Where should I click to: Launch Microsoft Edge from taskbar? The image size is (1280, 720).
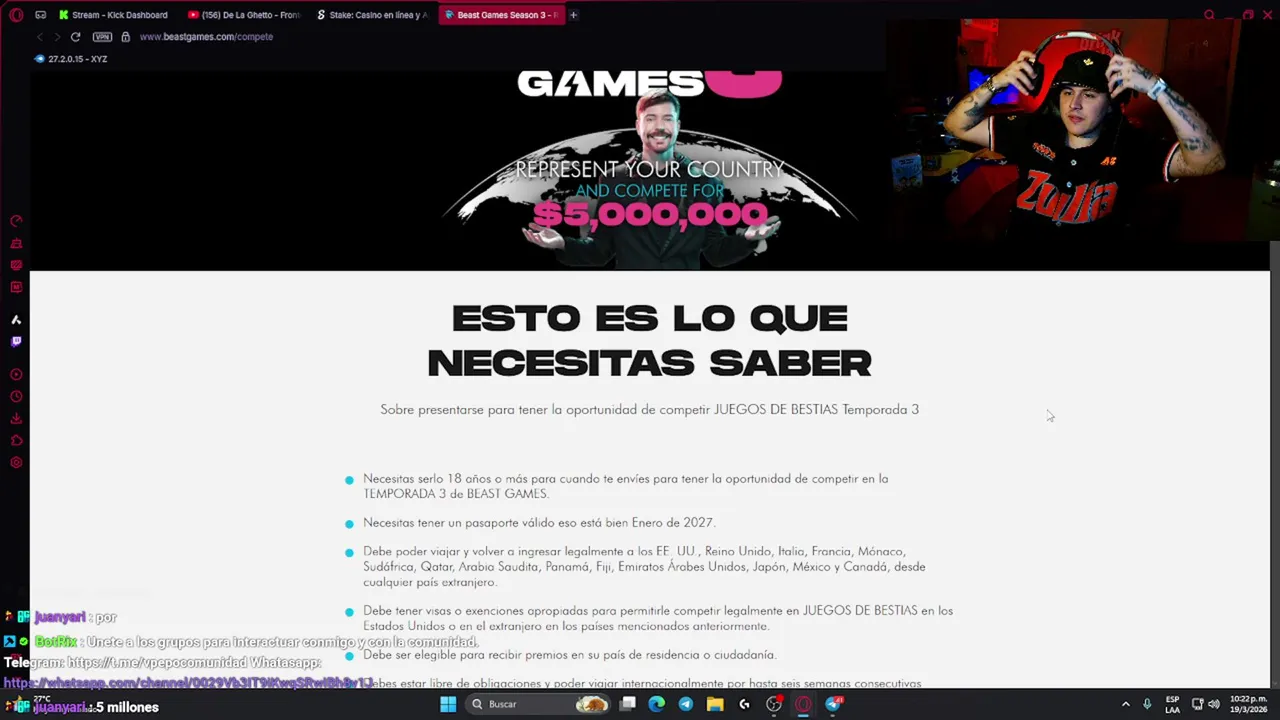point(657,704)
